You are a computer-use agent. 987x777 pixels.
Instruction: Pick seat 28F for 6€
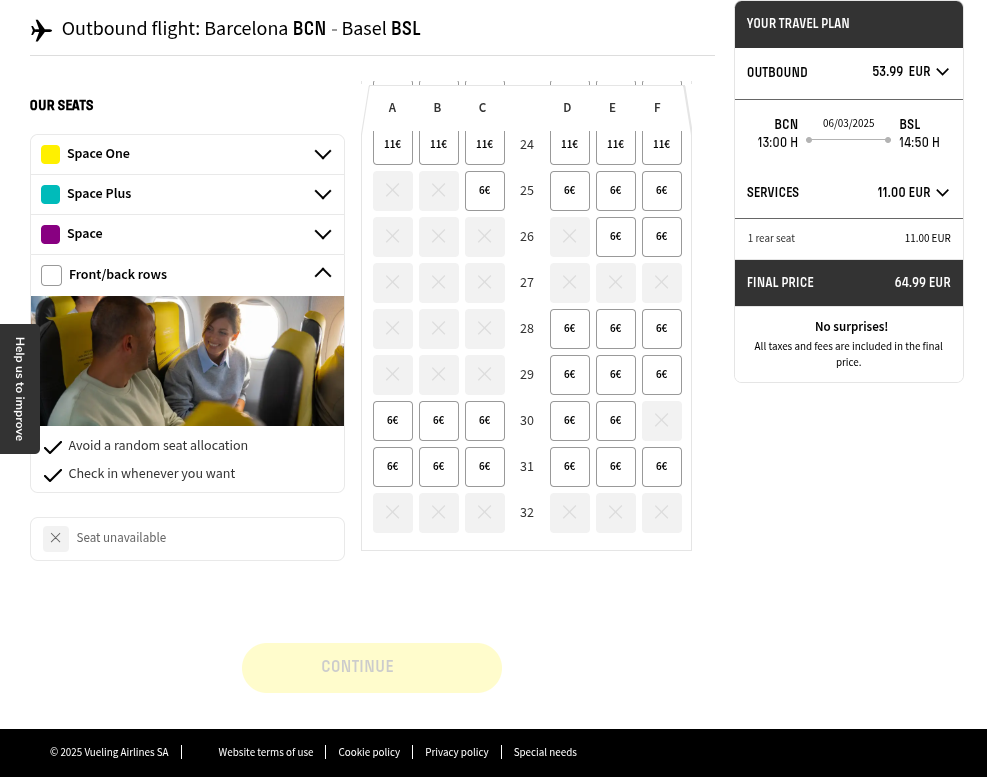pos(662,329)
